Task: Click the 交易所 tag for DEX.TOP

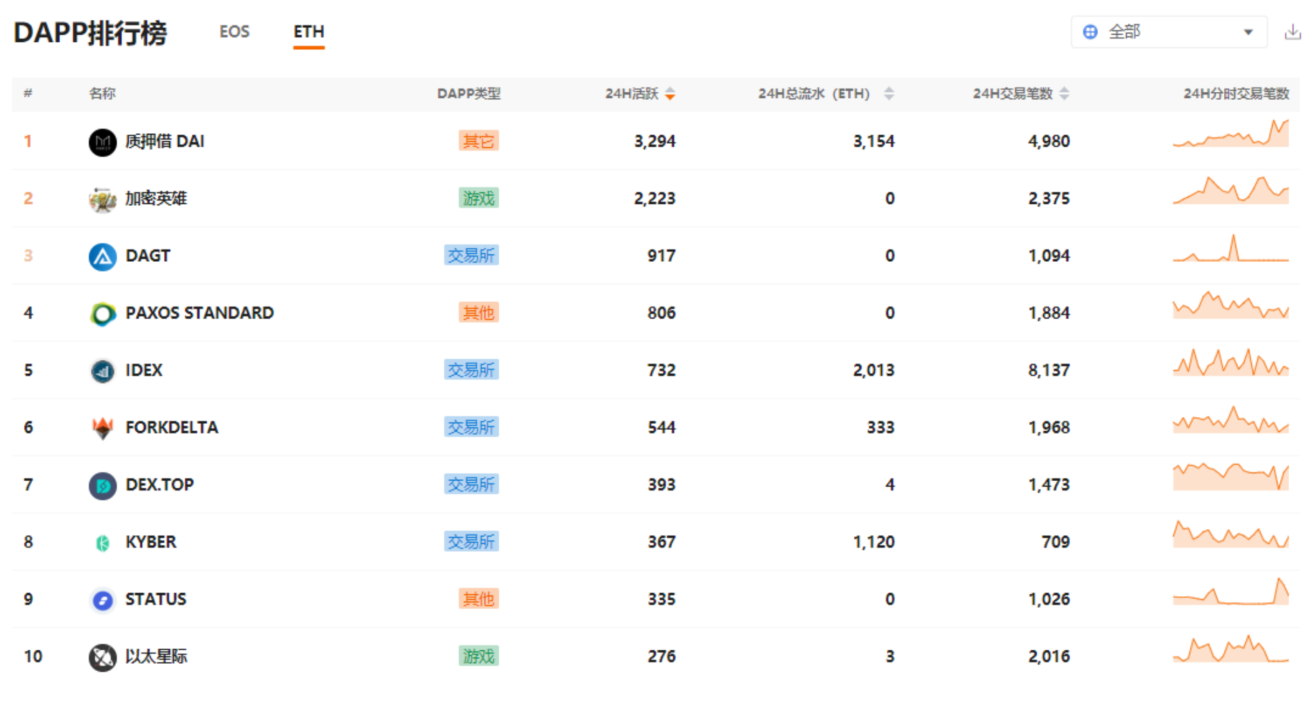Action: tap(471, 484)
